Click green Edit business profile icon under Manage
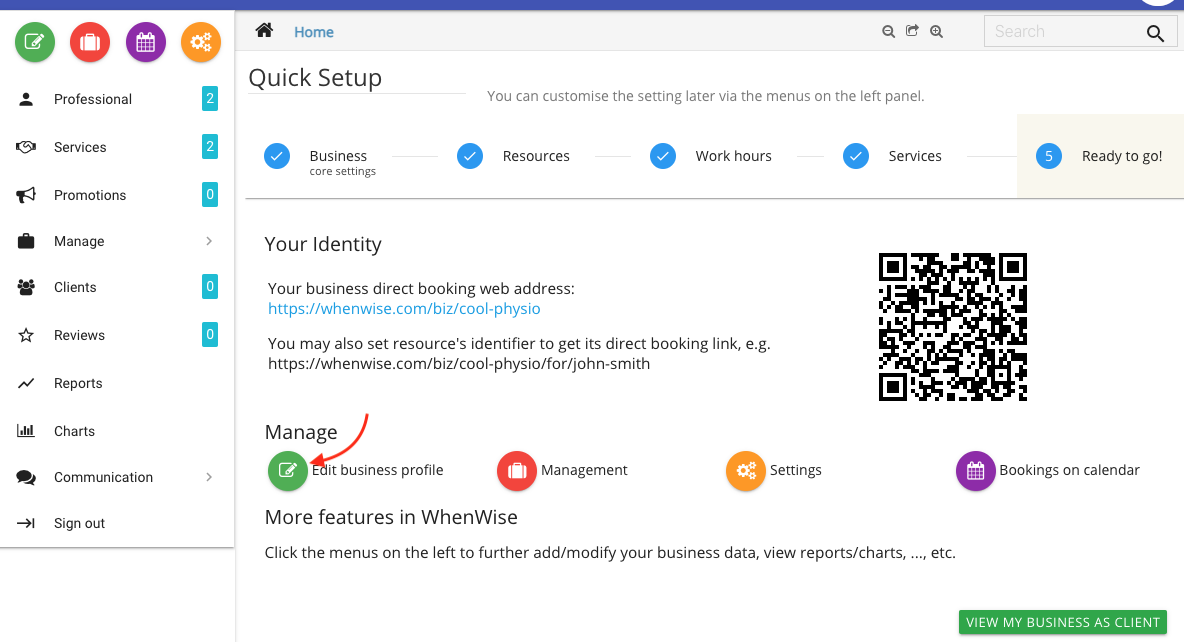Image resolution: width=1184 pixels, height=642 pixels. [x=288, y=470]
